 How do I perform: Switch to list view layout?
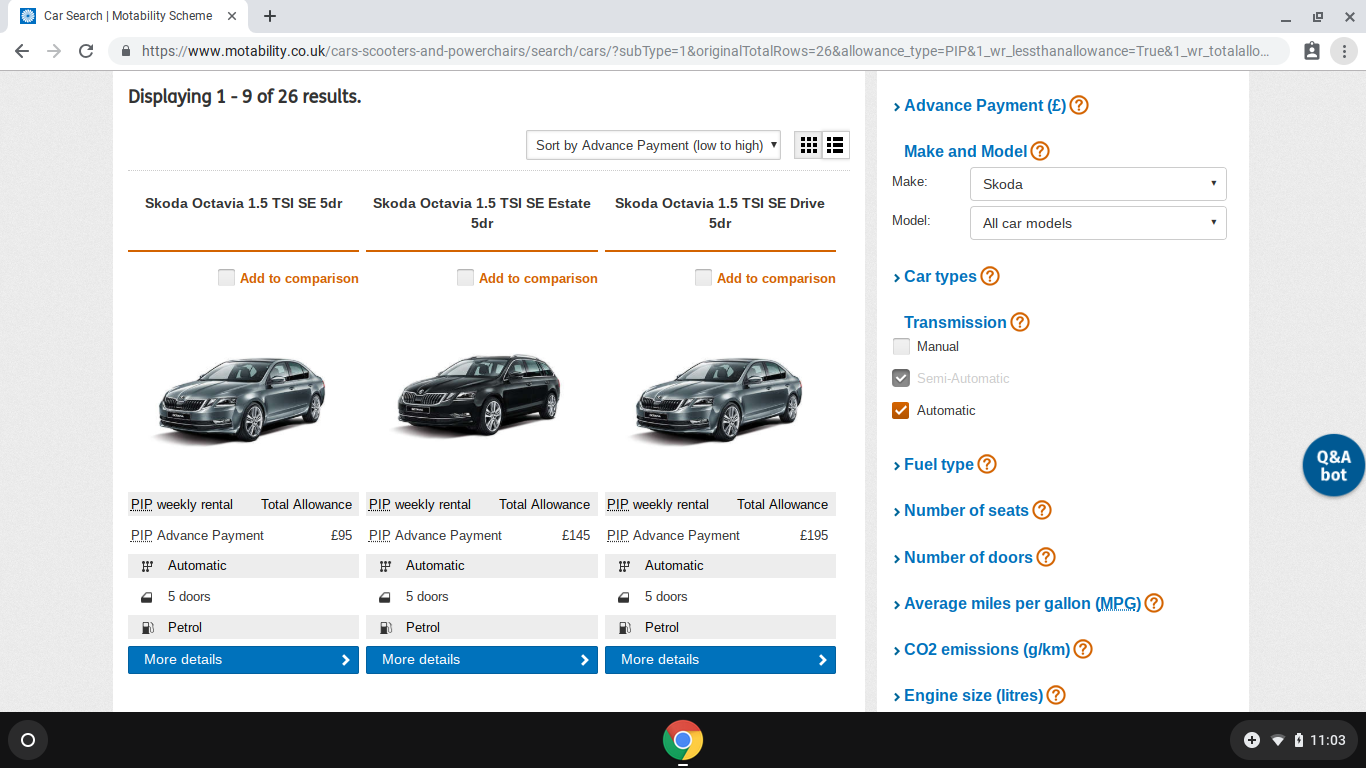[835, 144]
